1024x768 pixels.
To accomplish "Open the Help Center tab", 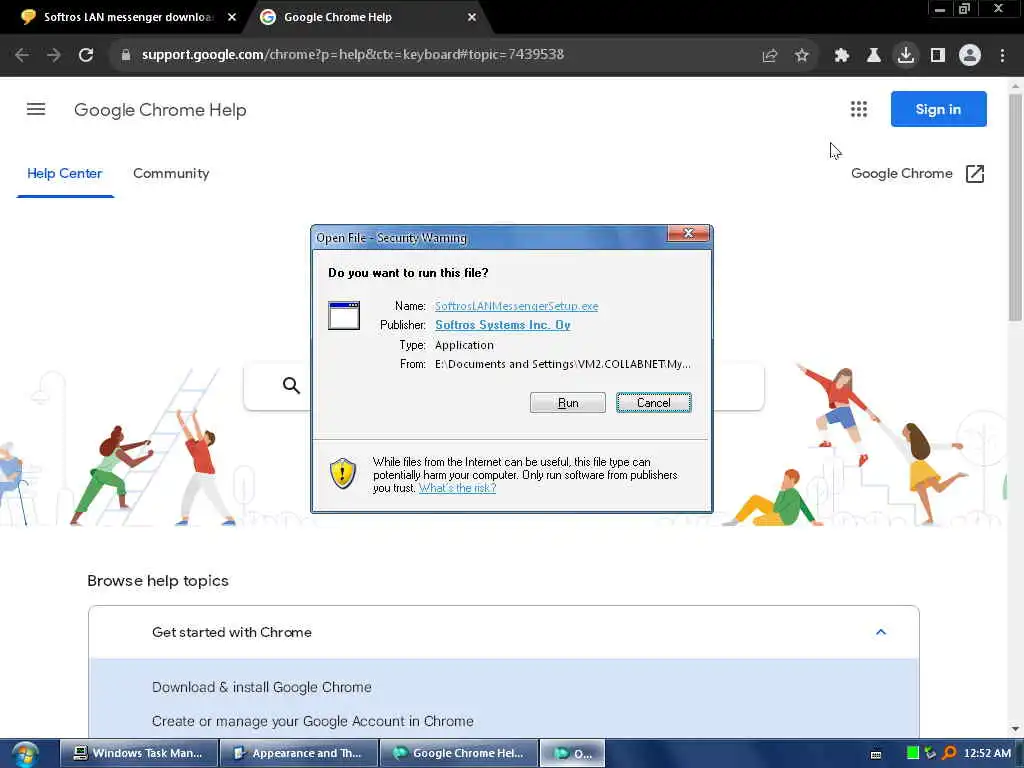I will coord(65,174).
